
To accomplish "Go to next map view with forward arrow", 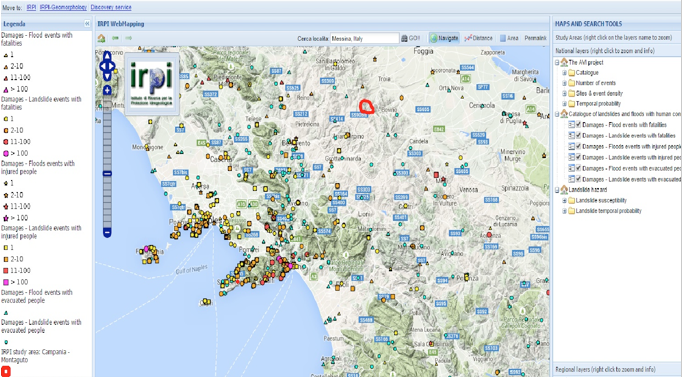I will click(128, 38).
